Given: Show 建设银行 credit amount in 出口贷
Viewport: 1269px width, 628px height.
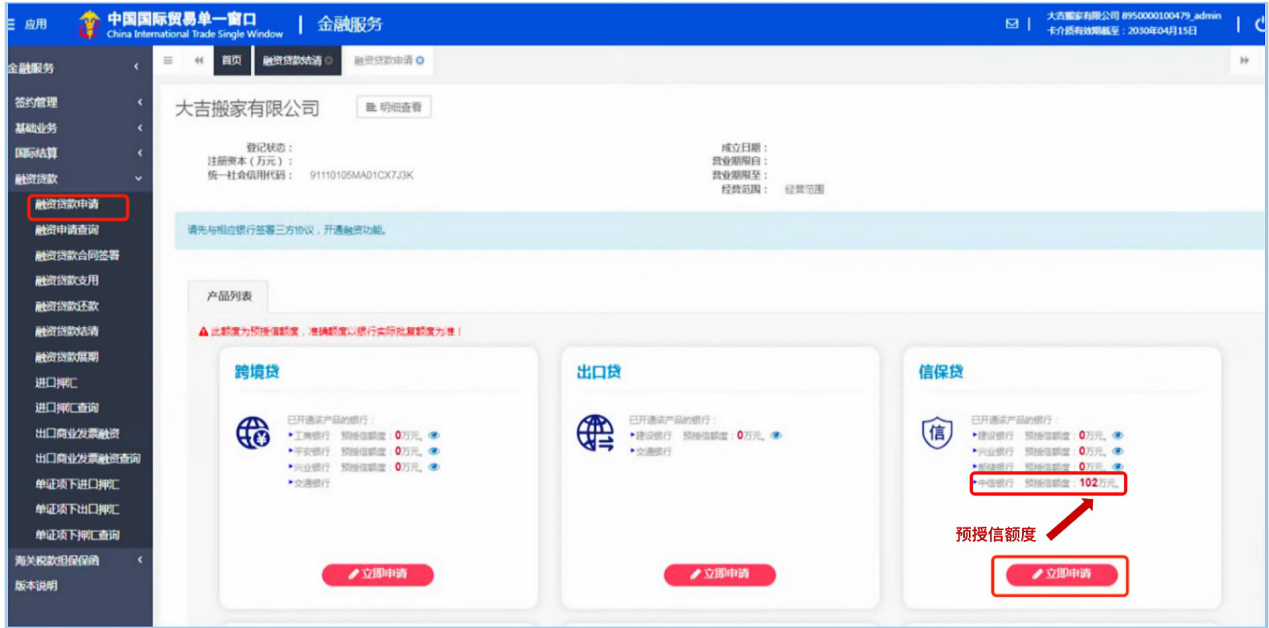Looking at the screenshot, I should (x=776, y=436).
